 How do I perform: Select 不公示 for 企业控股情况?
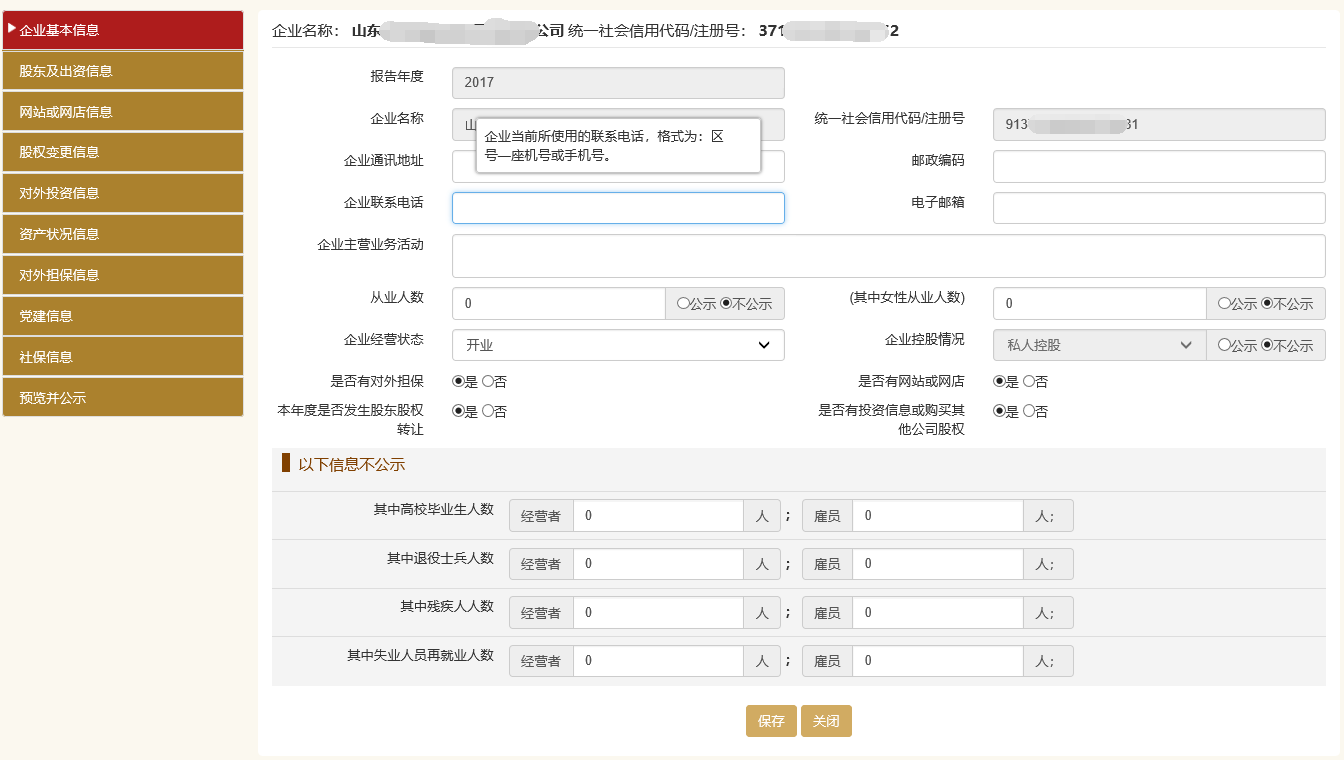pos(1267,345)
